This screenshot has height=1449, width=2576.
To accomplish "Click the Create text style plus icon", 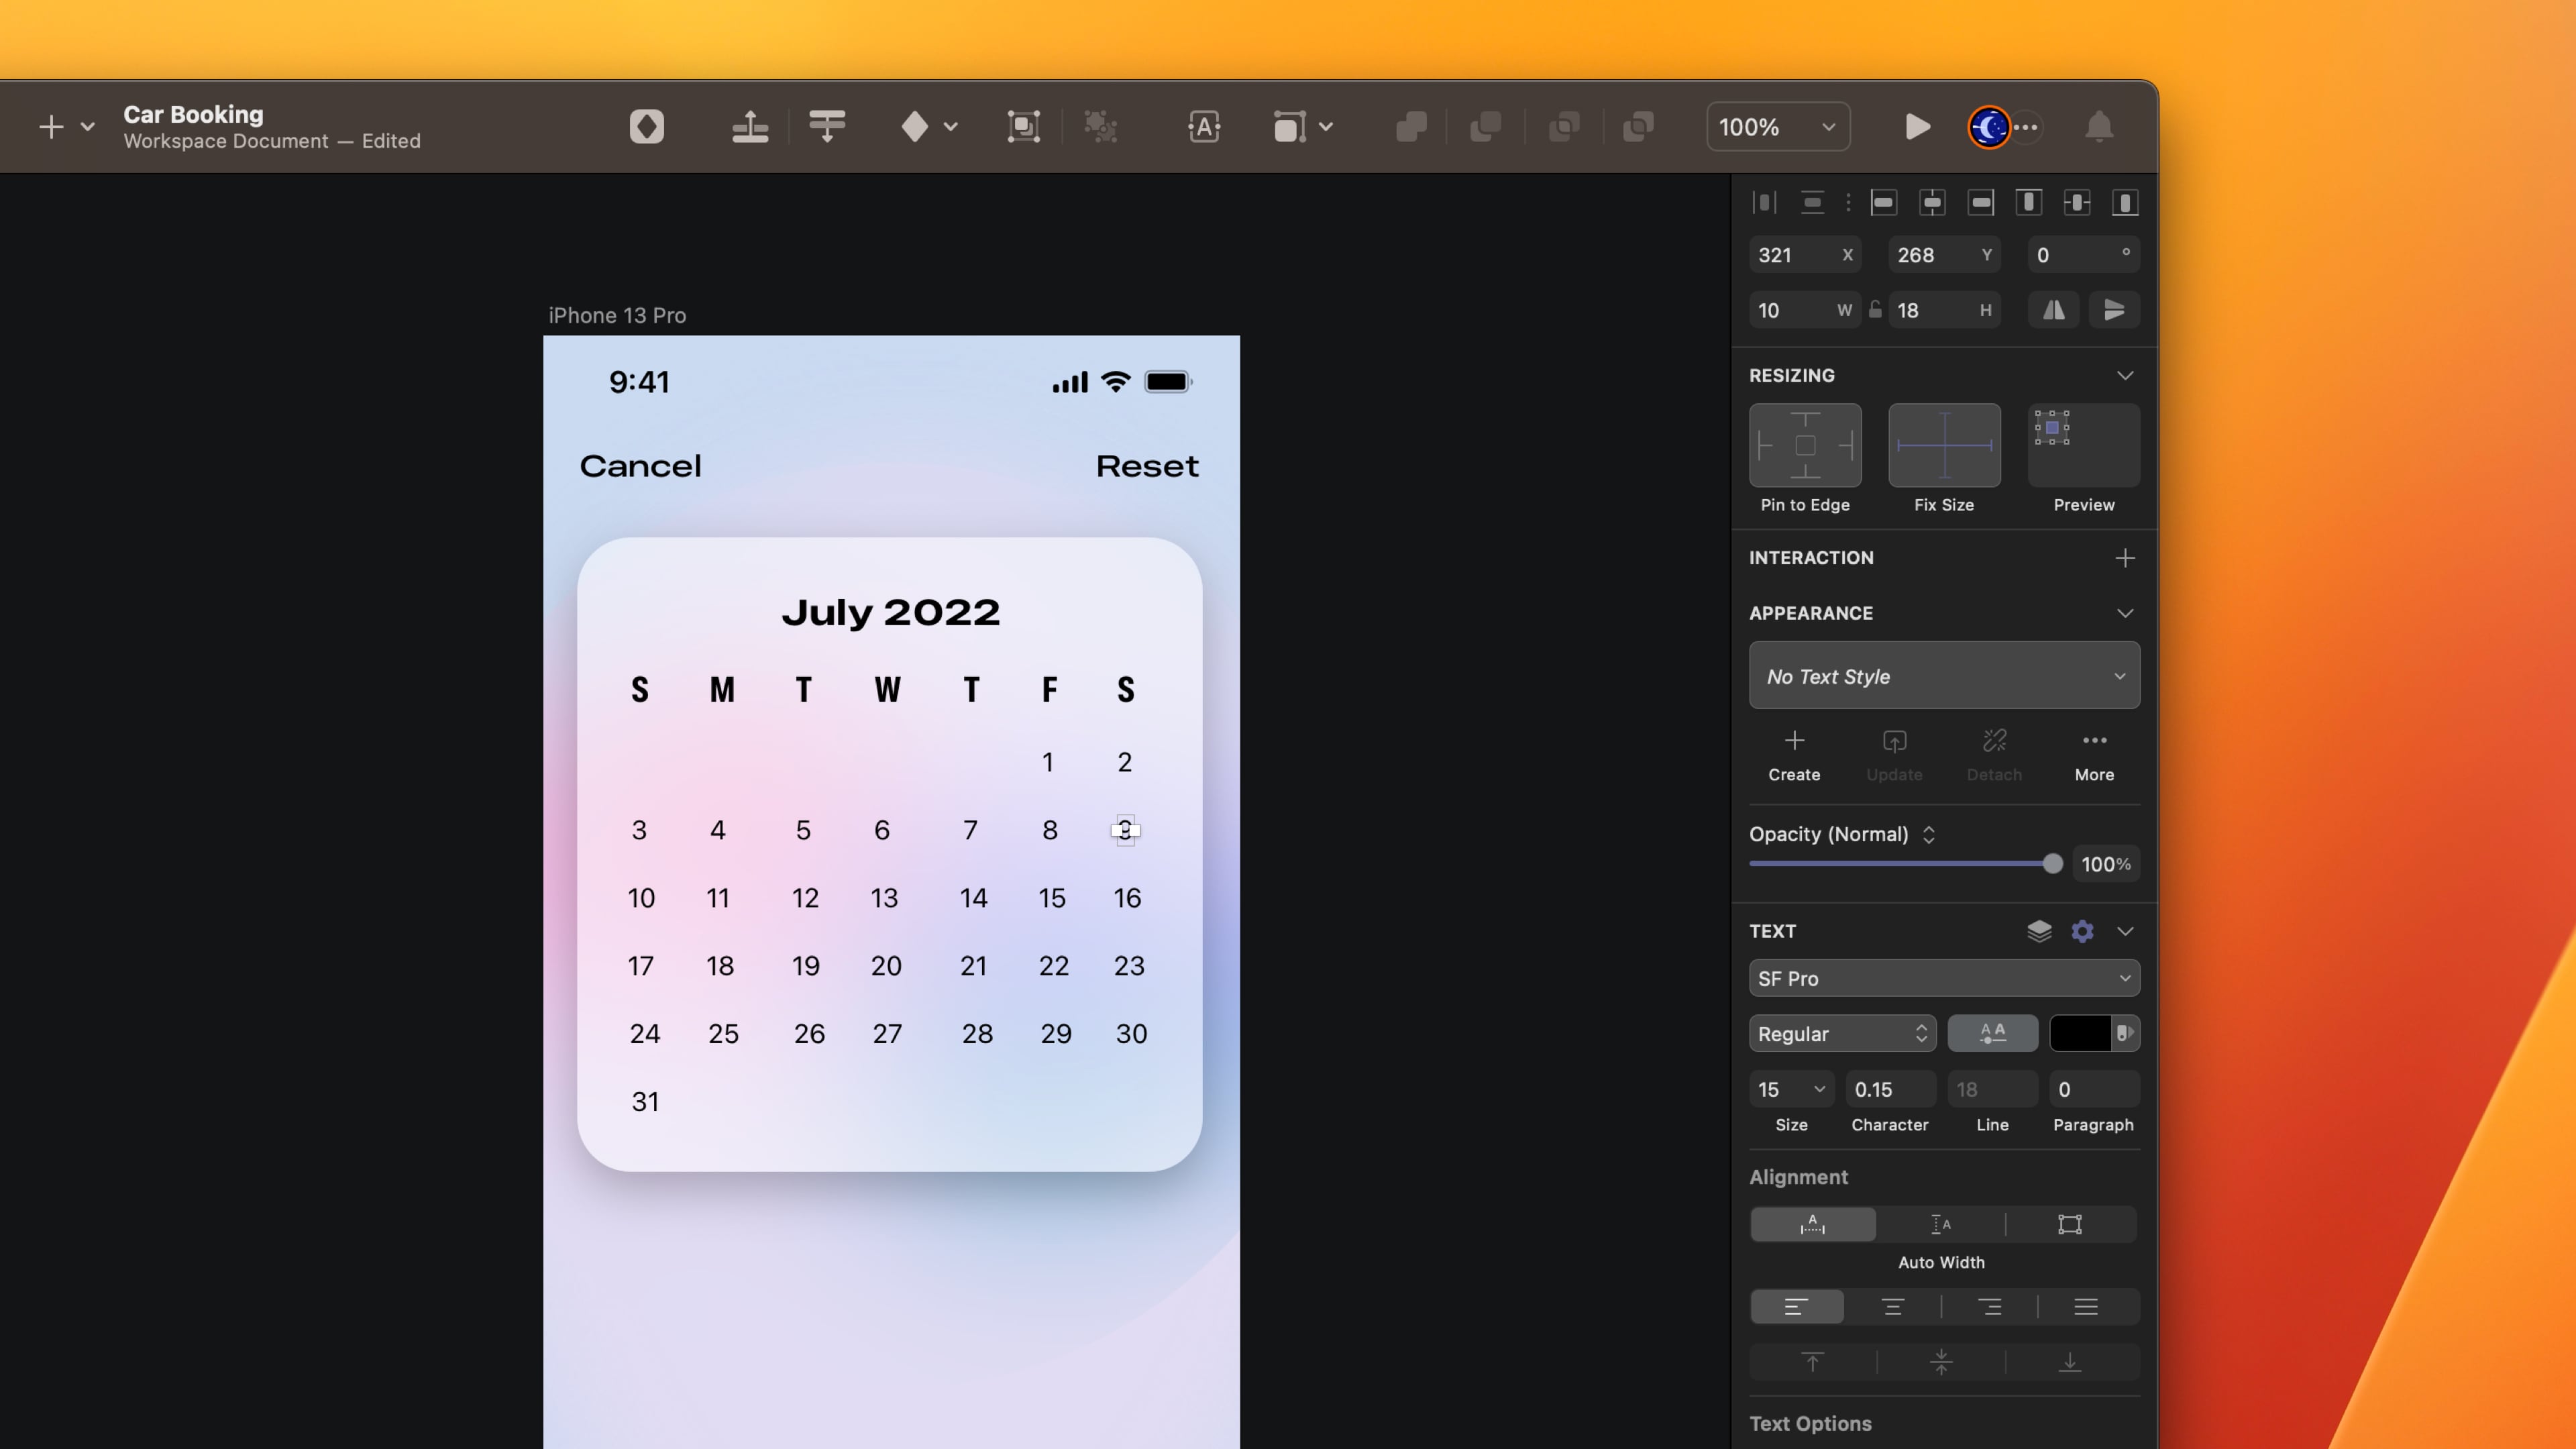I will 1794,741.
